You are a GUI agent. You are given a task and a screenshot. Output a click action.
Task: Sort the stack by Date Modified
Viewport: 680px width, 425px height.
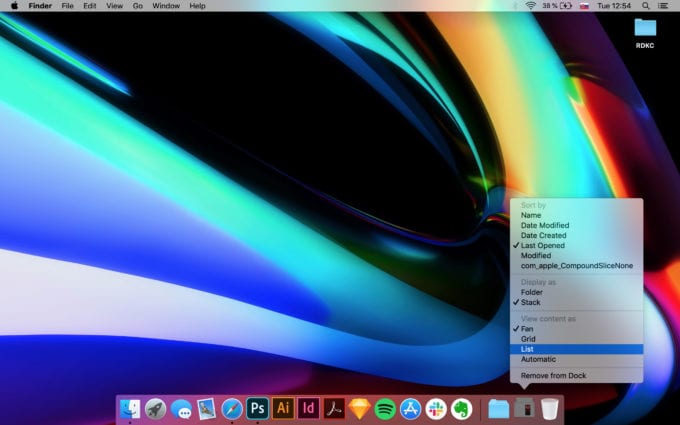pos(544,226)
